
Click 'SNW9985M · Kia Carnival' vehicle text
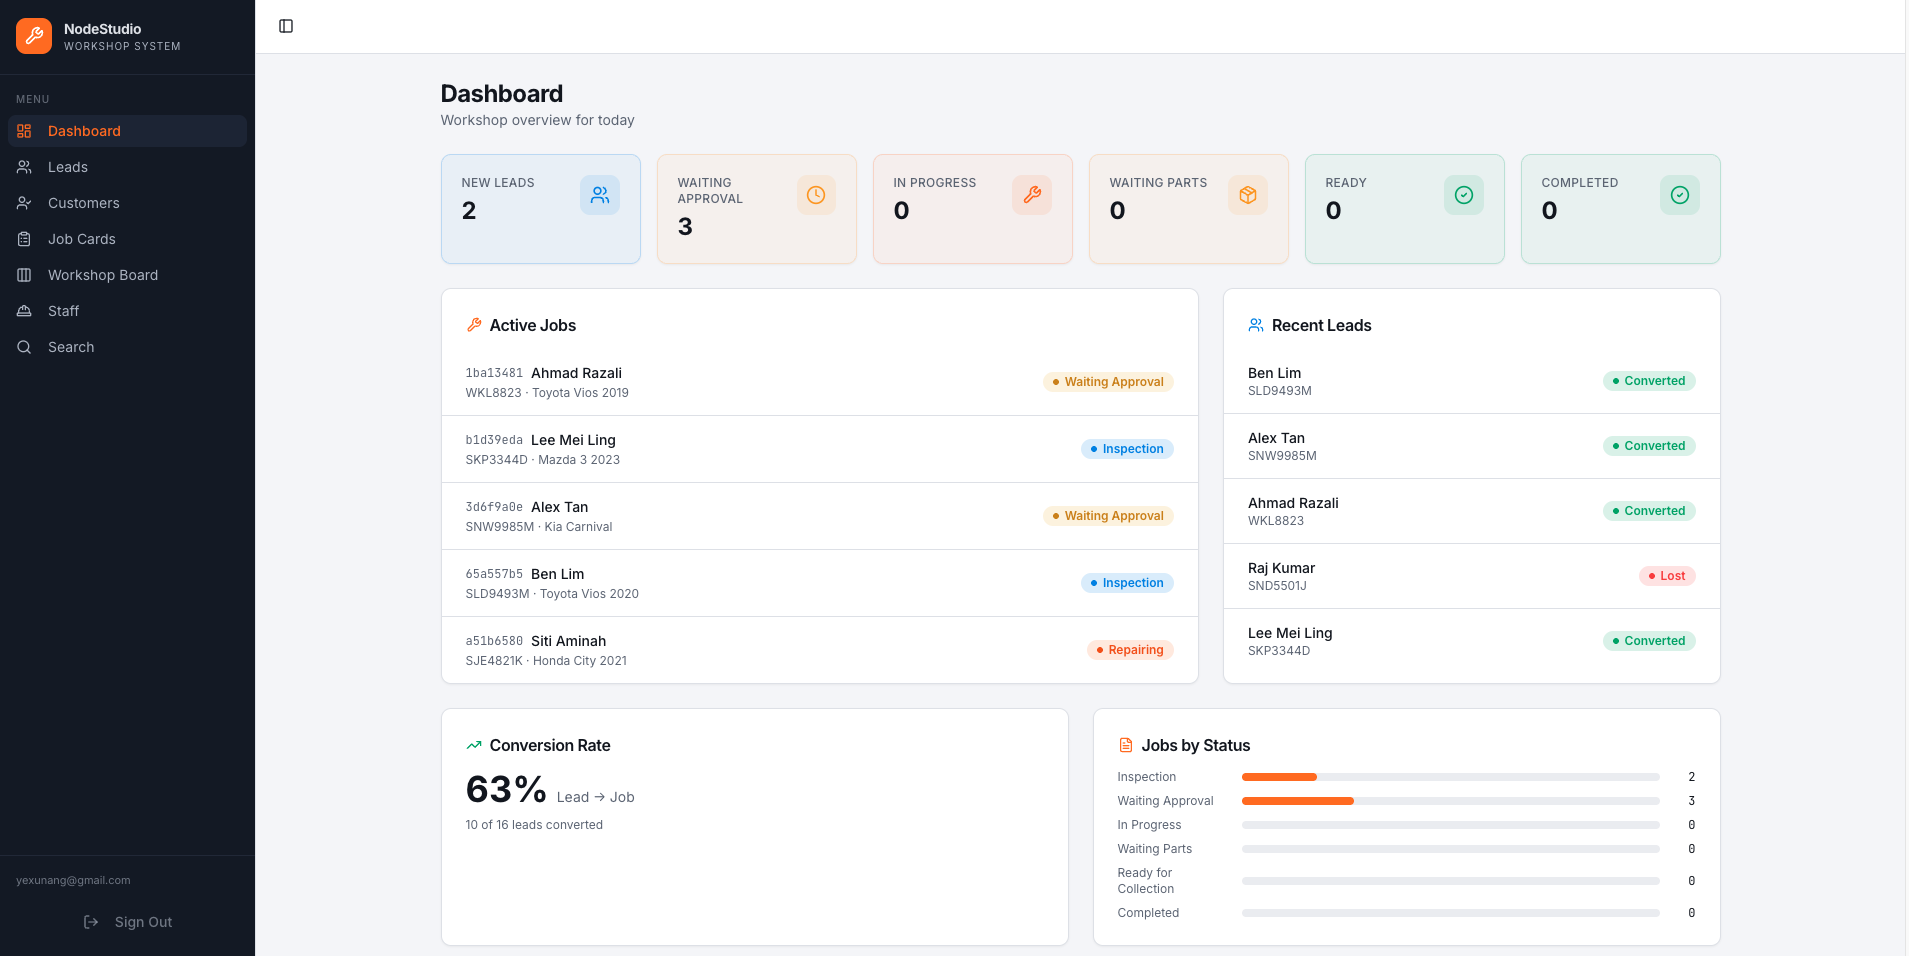(x=539, y=527)
